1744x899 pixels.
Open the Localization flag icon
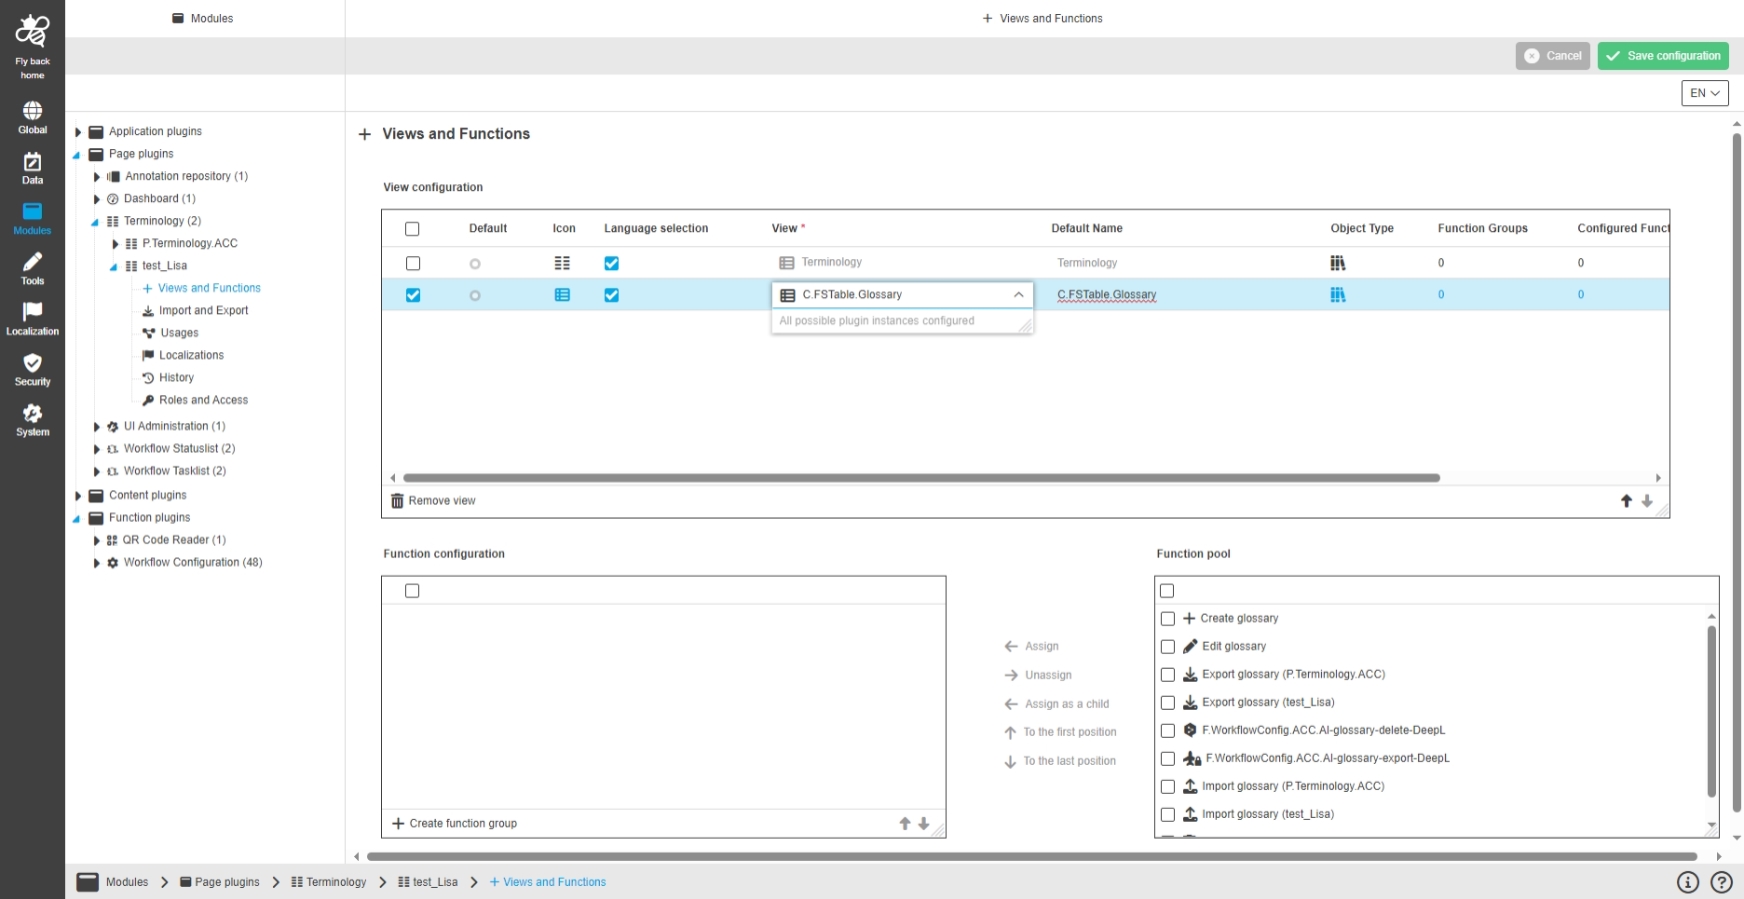(32, 318)
